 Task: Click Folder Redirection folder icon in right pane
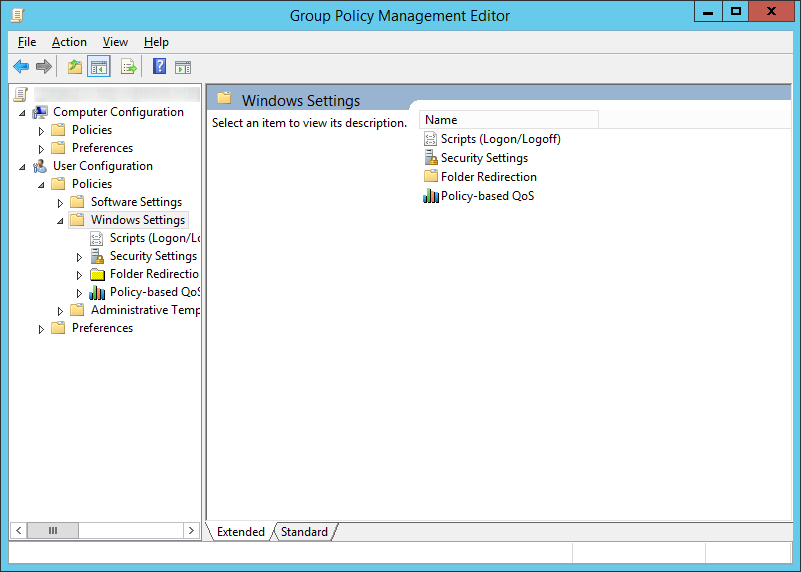coord(431,177)
